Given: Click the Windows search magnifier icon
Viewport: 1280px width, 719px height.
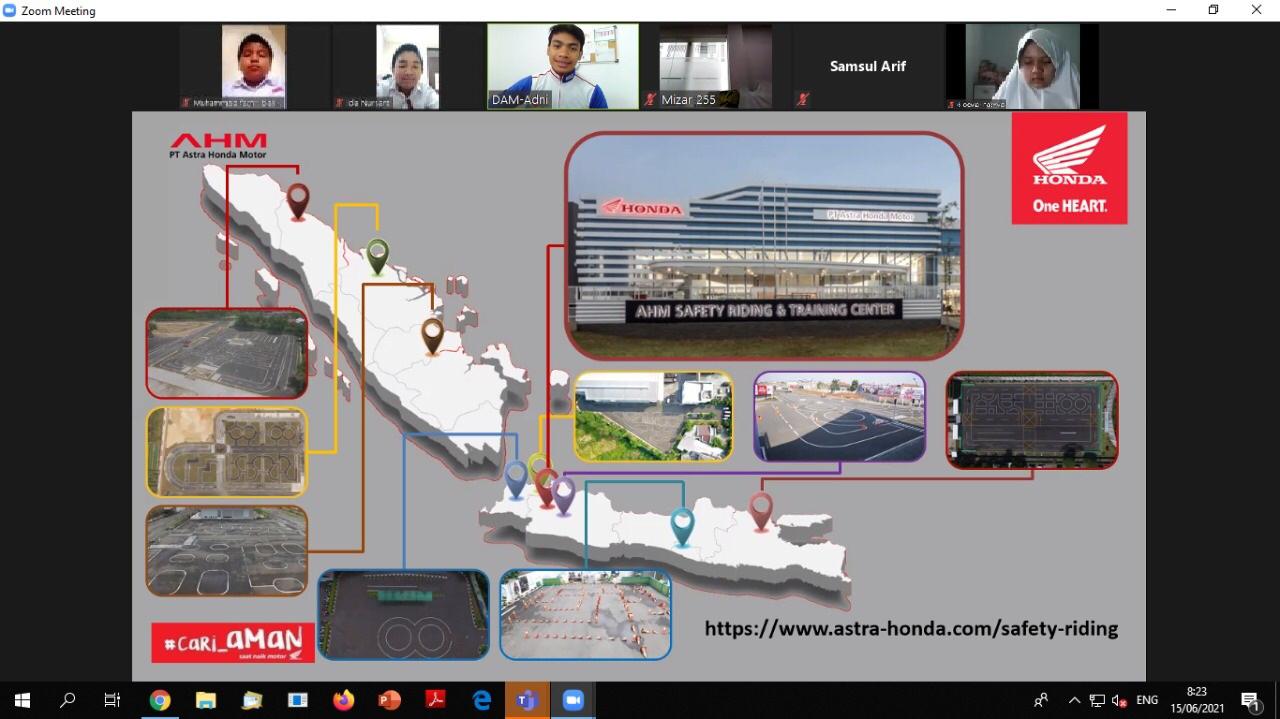Looking at the screenshot, I should [68, 700].
